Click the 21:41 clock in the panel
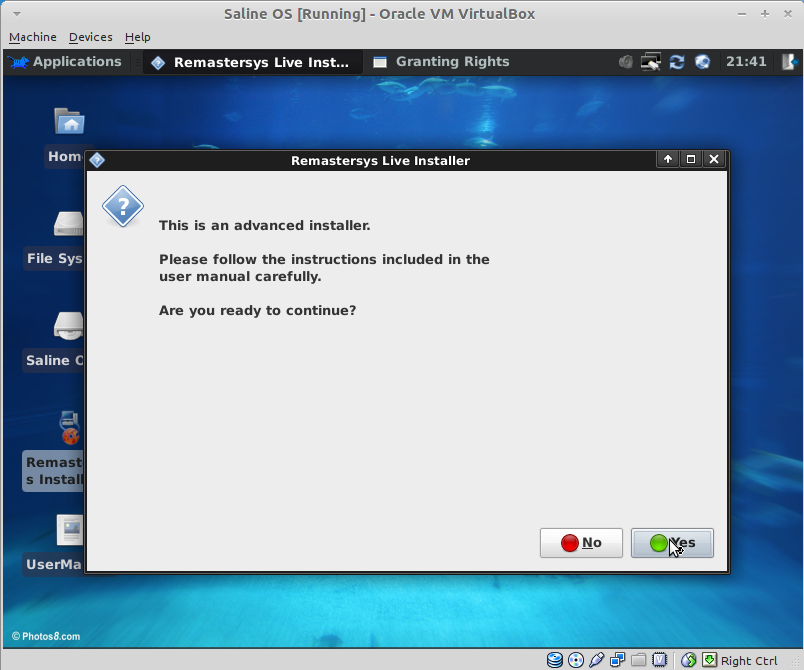Screen dimensions: 804x670 (746, 62)
